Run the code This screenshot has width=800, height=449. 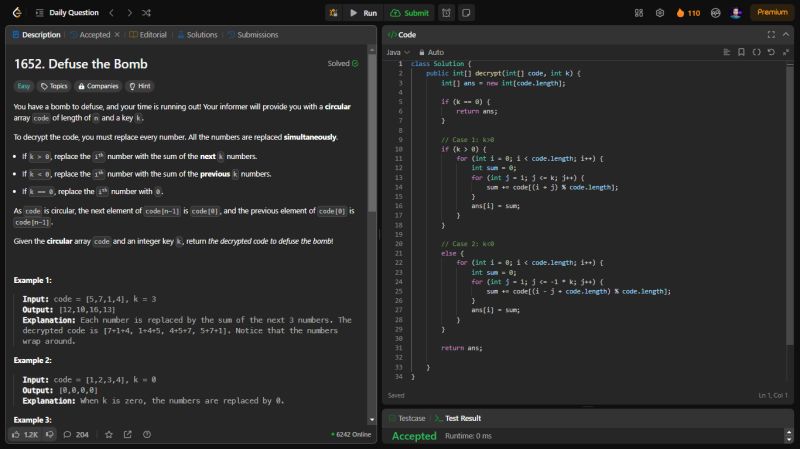tap(364, 13)
